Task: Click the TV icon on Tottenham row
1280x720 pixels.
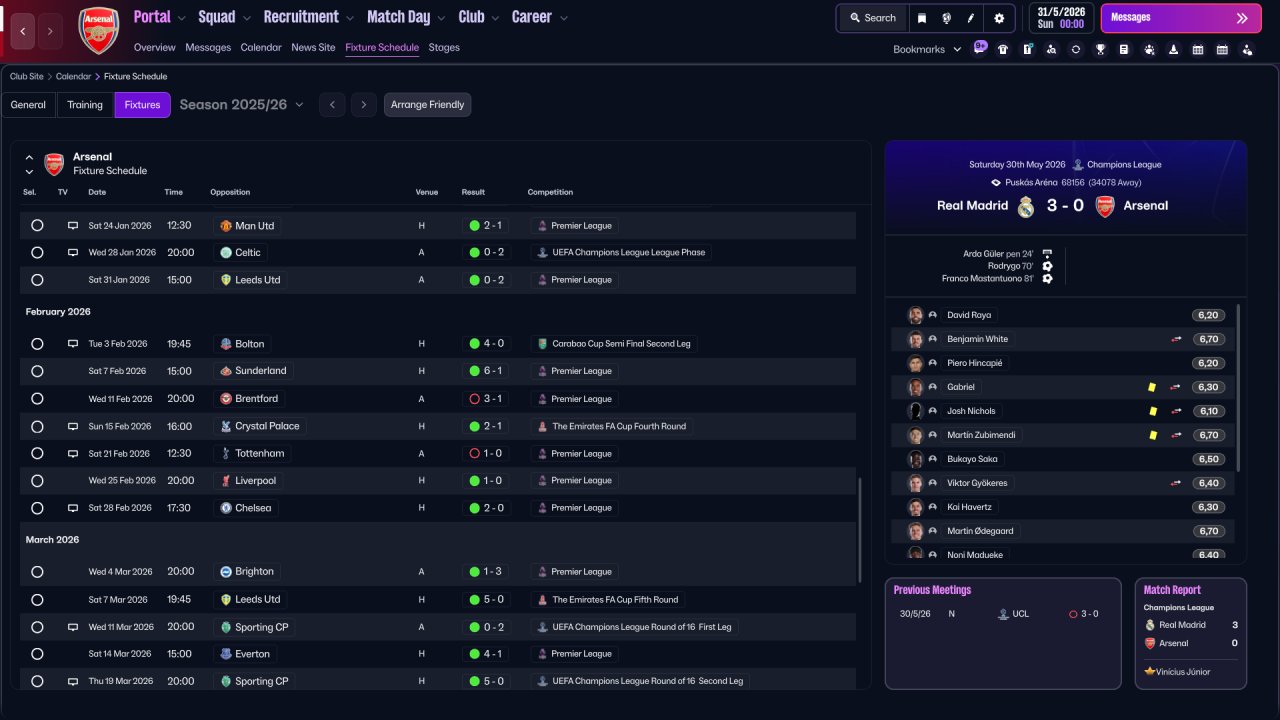Action: 72,454
